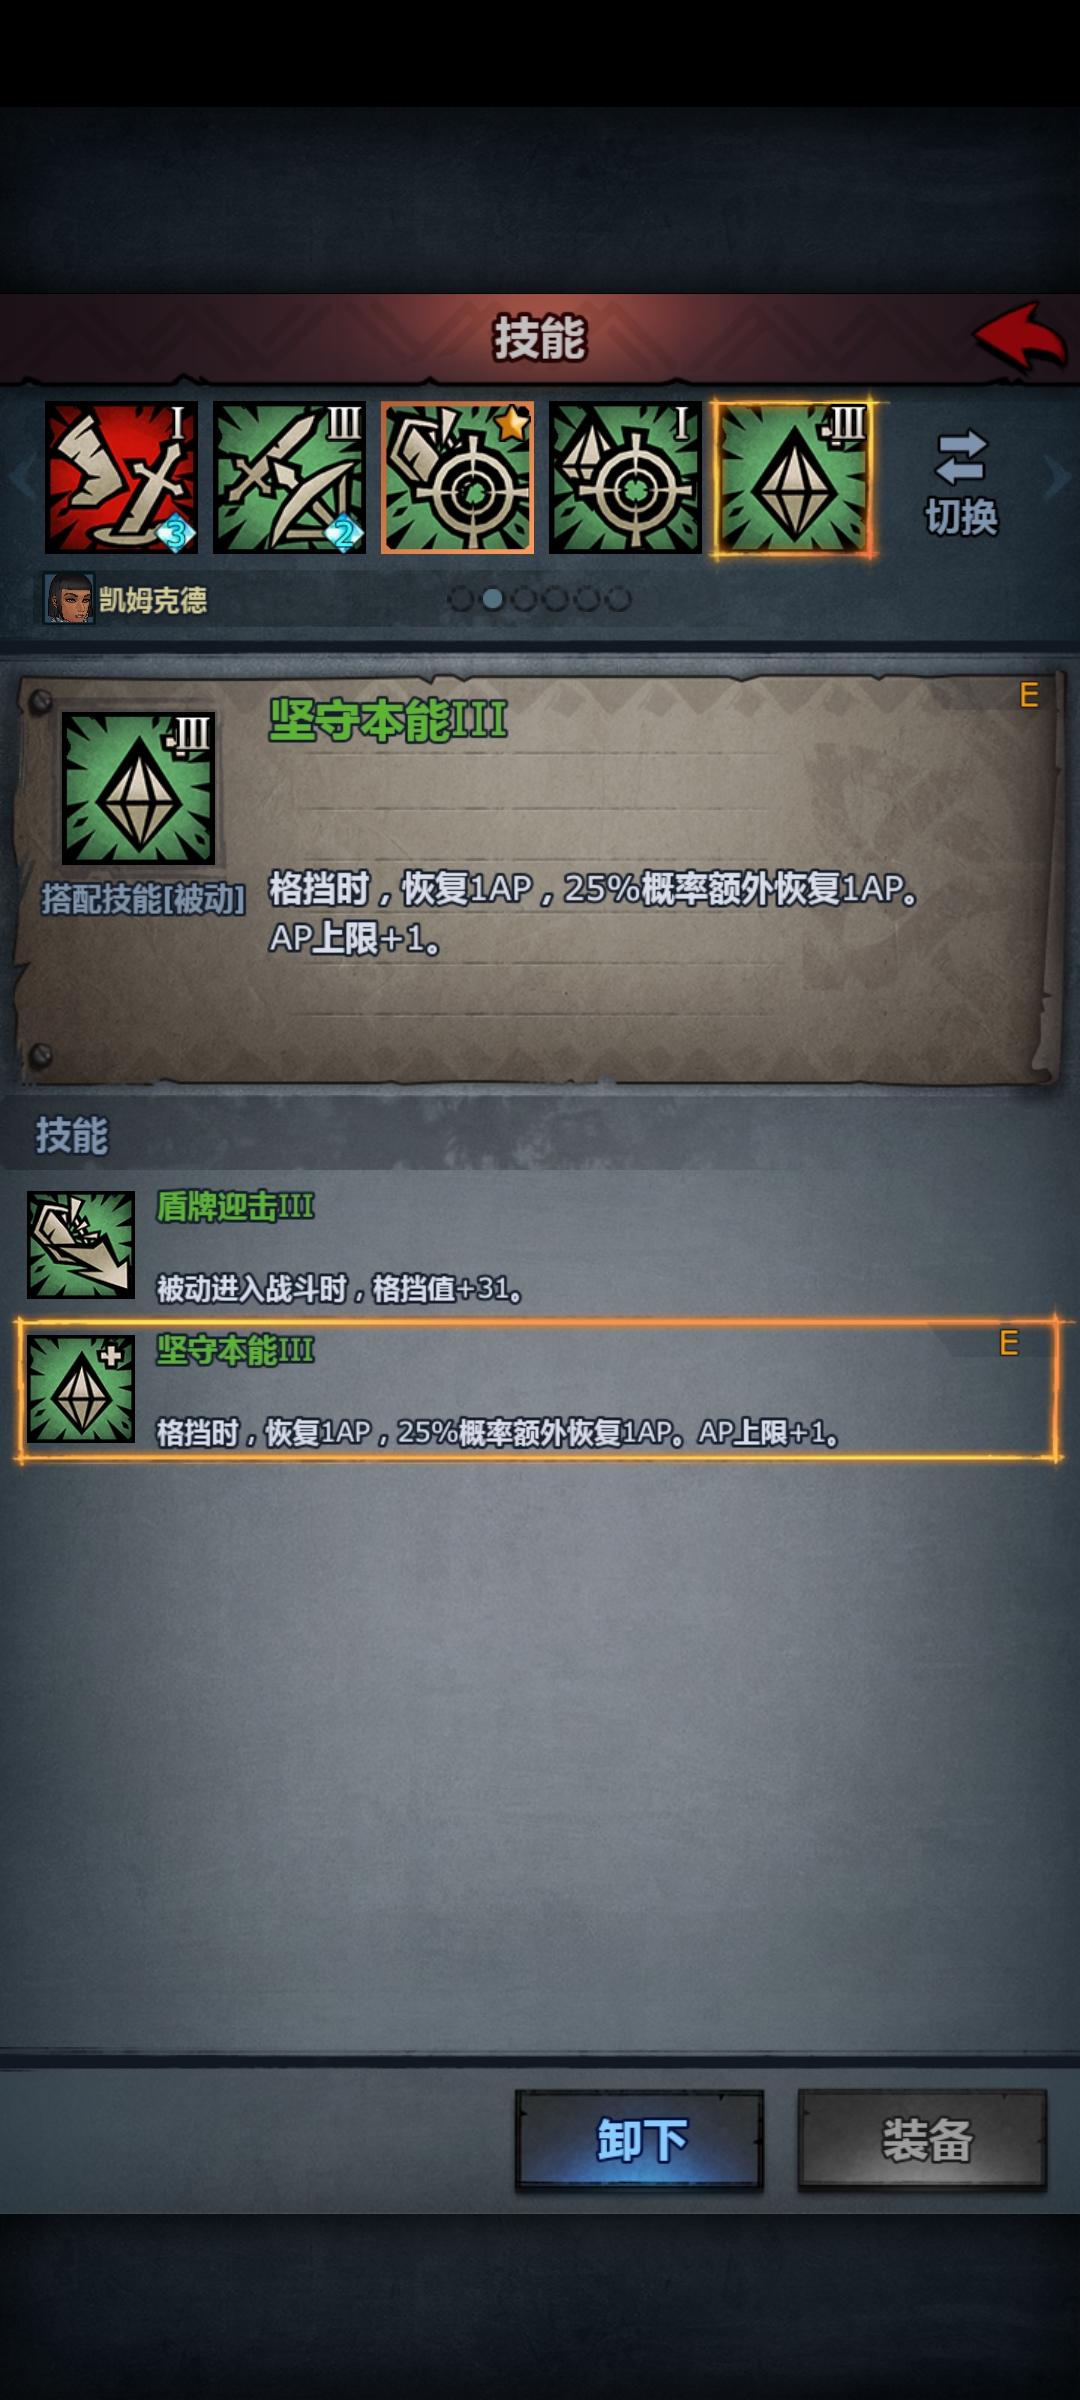Select the starred crosshair skill slot
The image size is (1080, 2400).
(457, 478)
